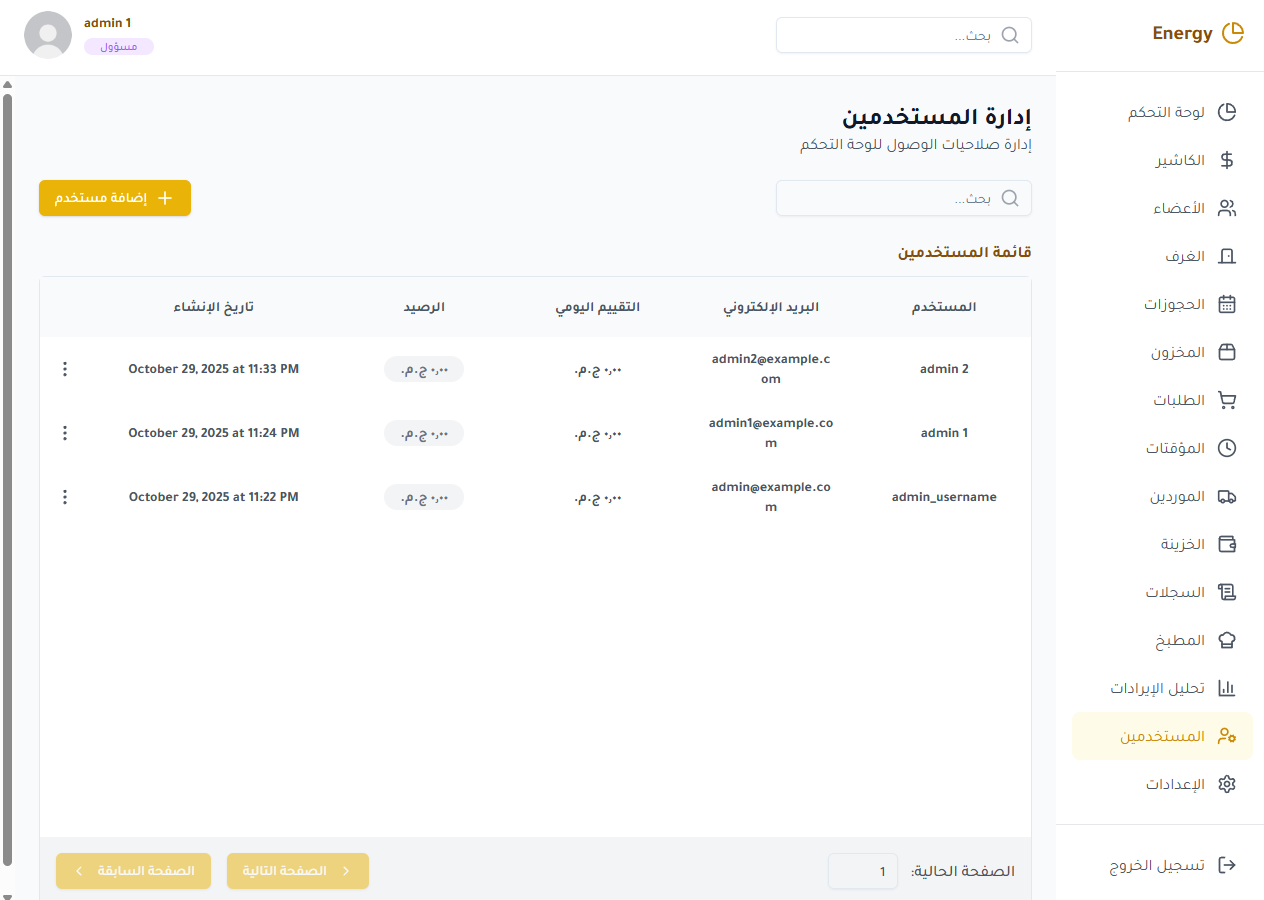
Task: Open the Cashier (الكاشير) dollar icon
Action: (1227, 160)
